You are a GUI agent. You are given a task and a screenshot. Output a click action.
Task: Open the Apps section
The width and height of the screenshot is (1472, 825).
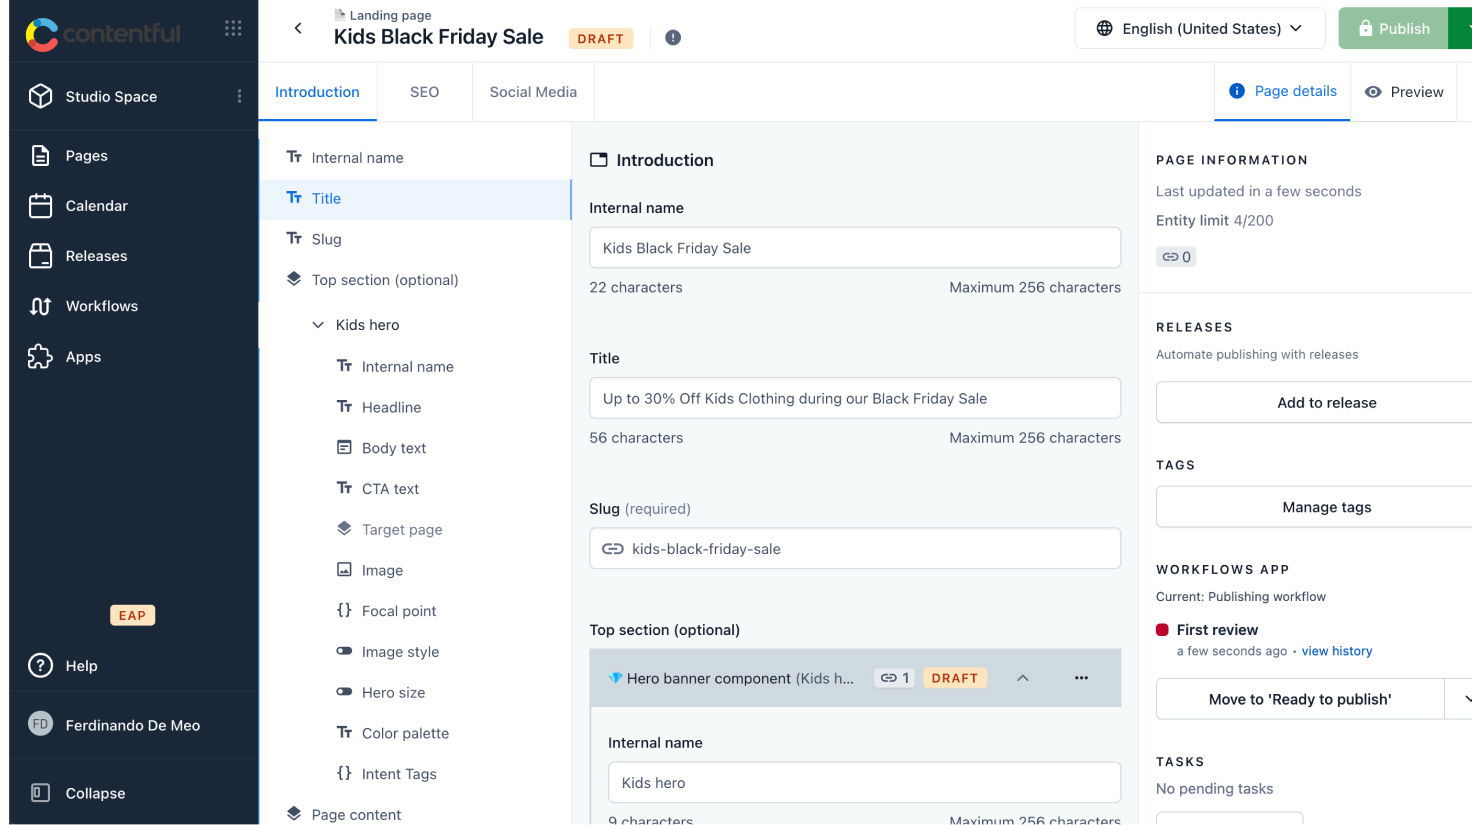[x=83, y=357]
